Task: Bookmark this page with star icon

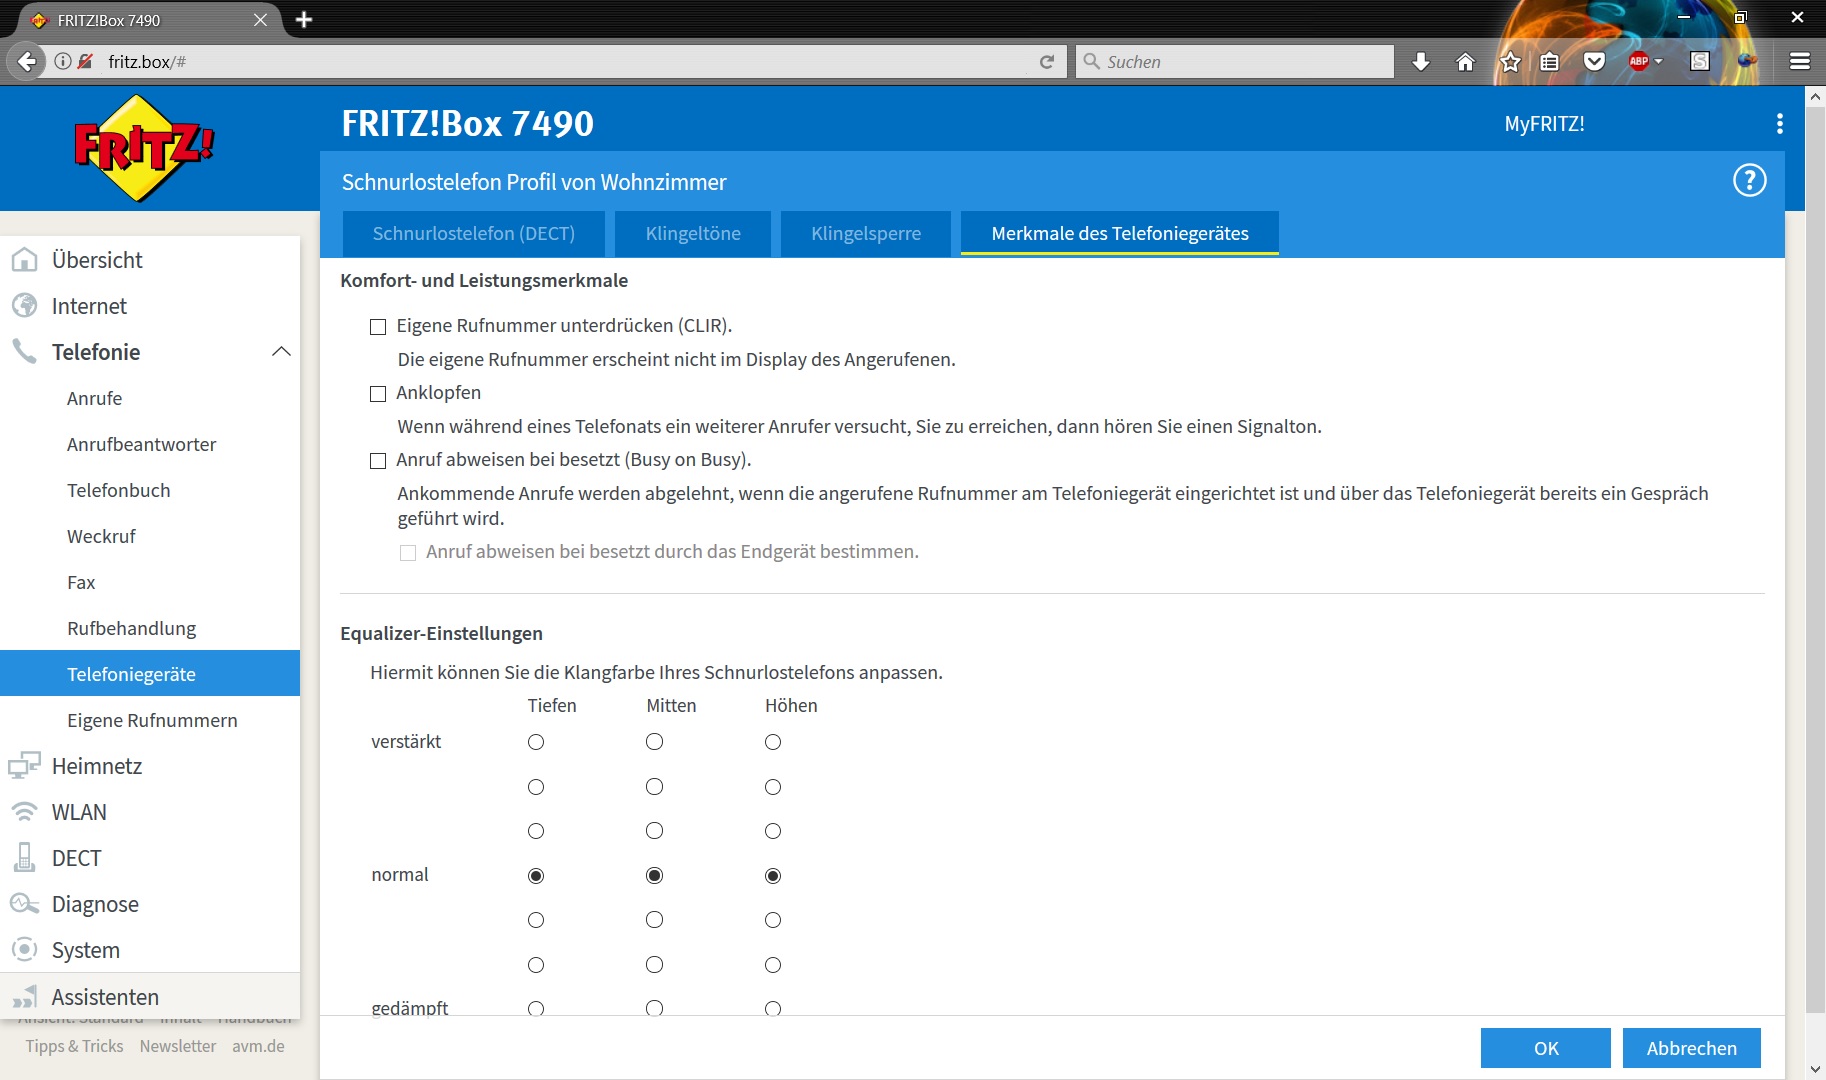Action: [1510, 62]
